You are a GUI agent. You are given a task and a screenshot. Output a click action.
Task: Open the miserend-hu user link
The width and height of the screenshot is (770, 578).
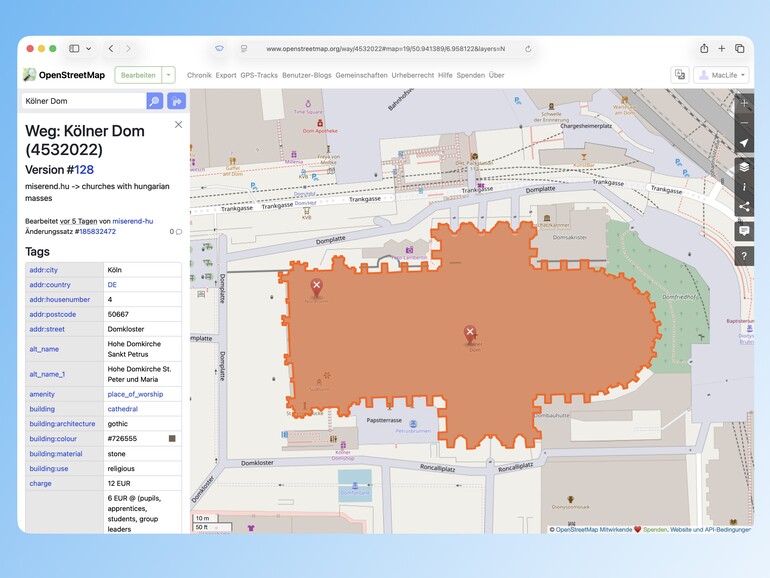click(133, 221)
